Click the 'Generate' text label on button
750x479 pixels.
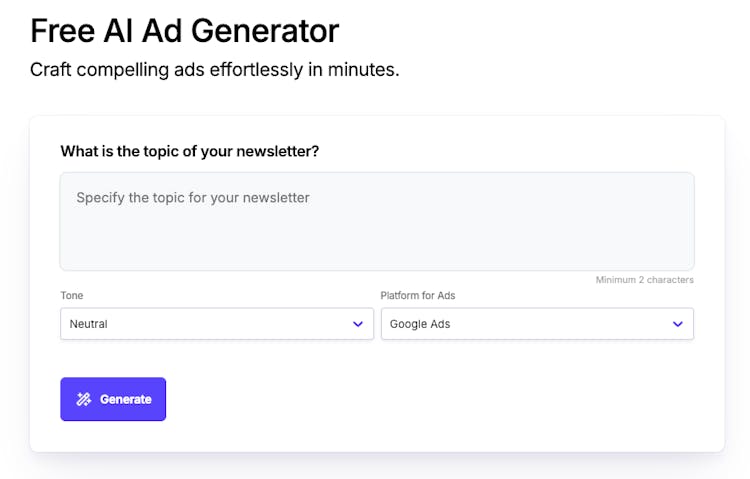pyautogui.click(x=126, y=399)
